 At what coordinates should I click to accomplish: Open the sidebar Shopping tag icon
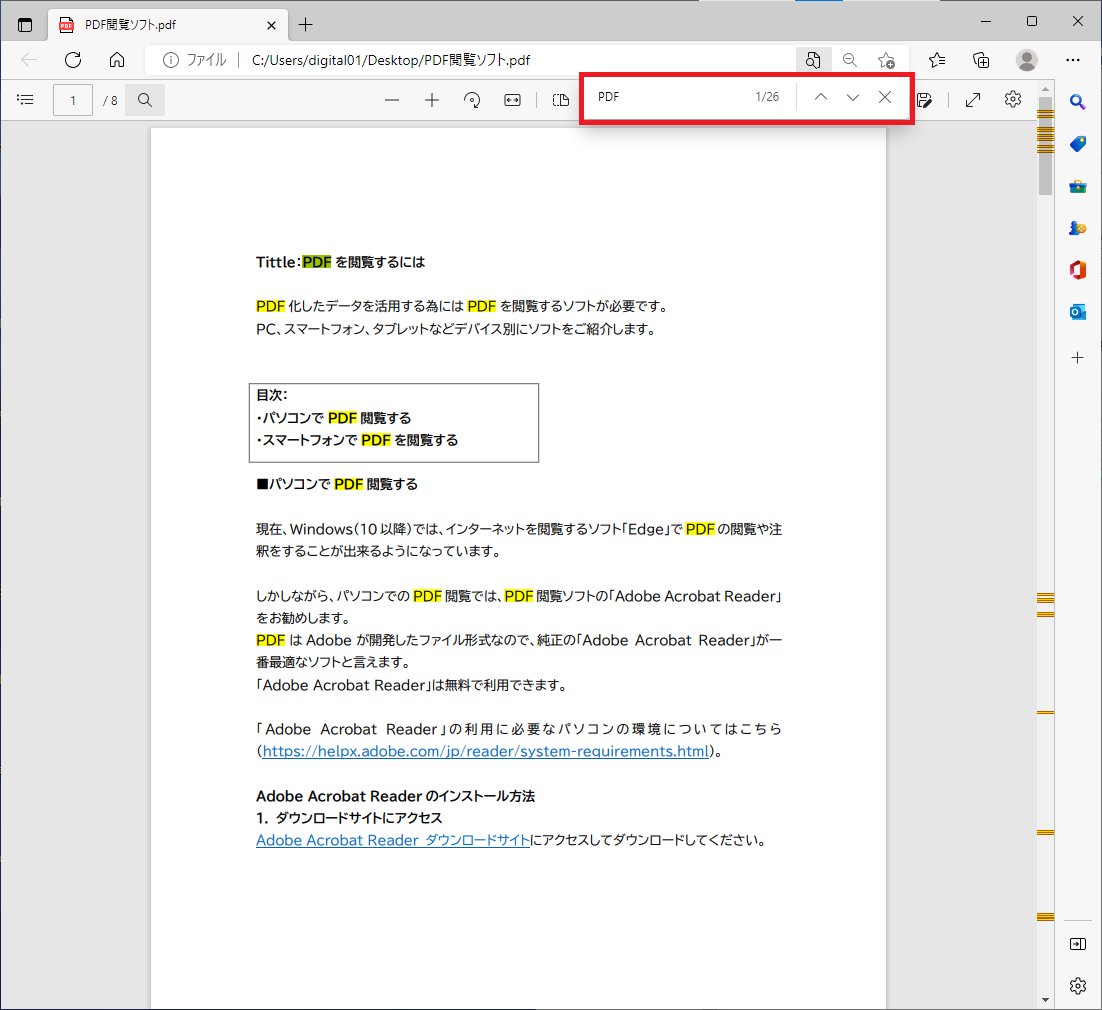point(1077,144)
